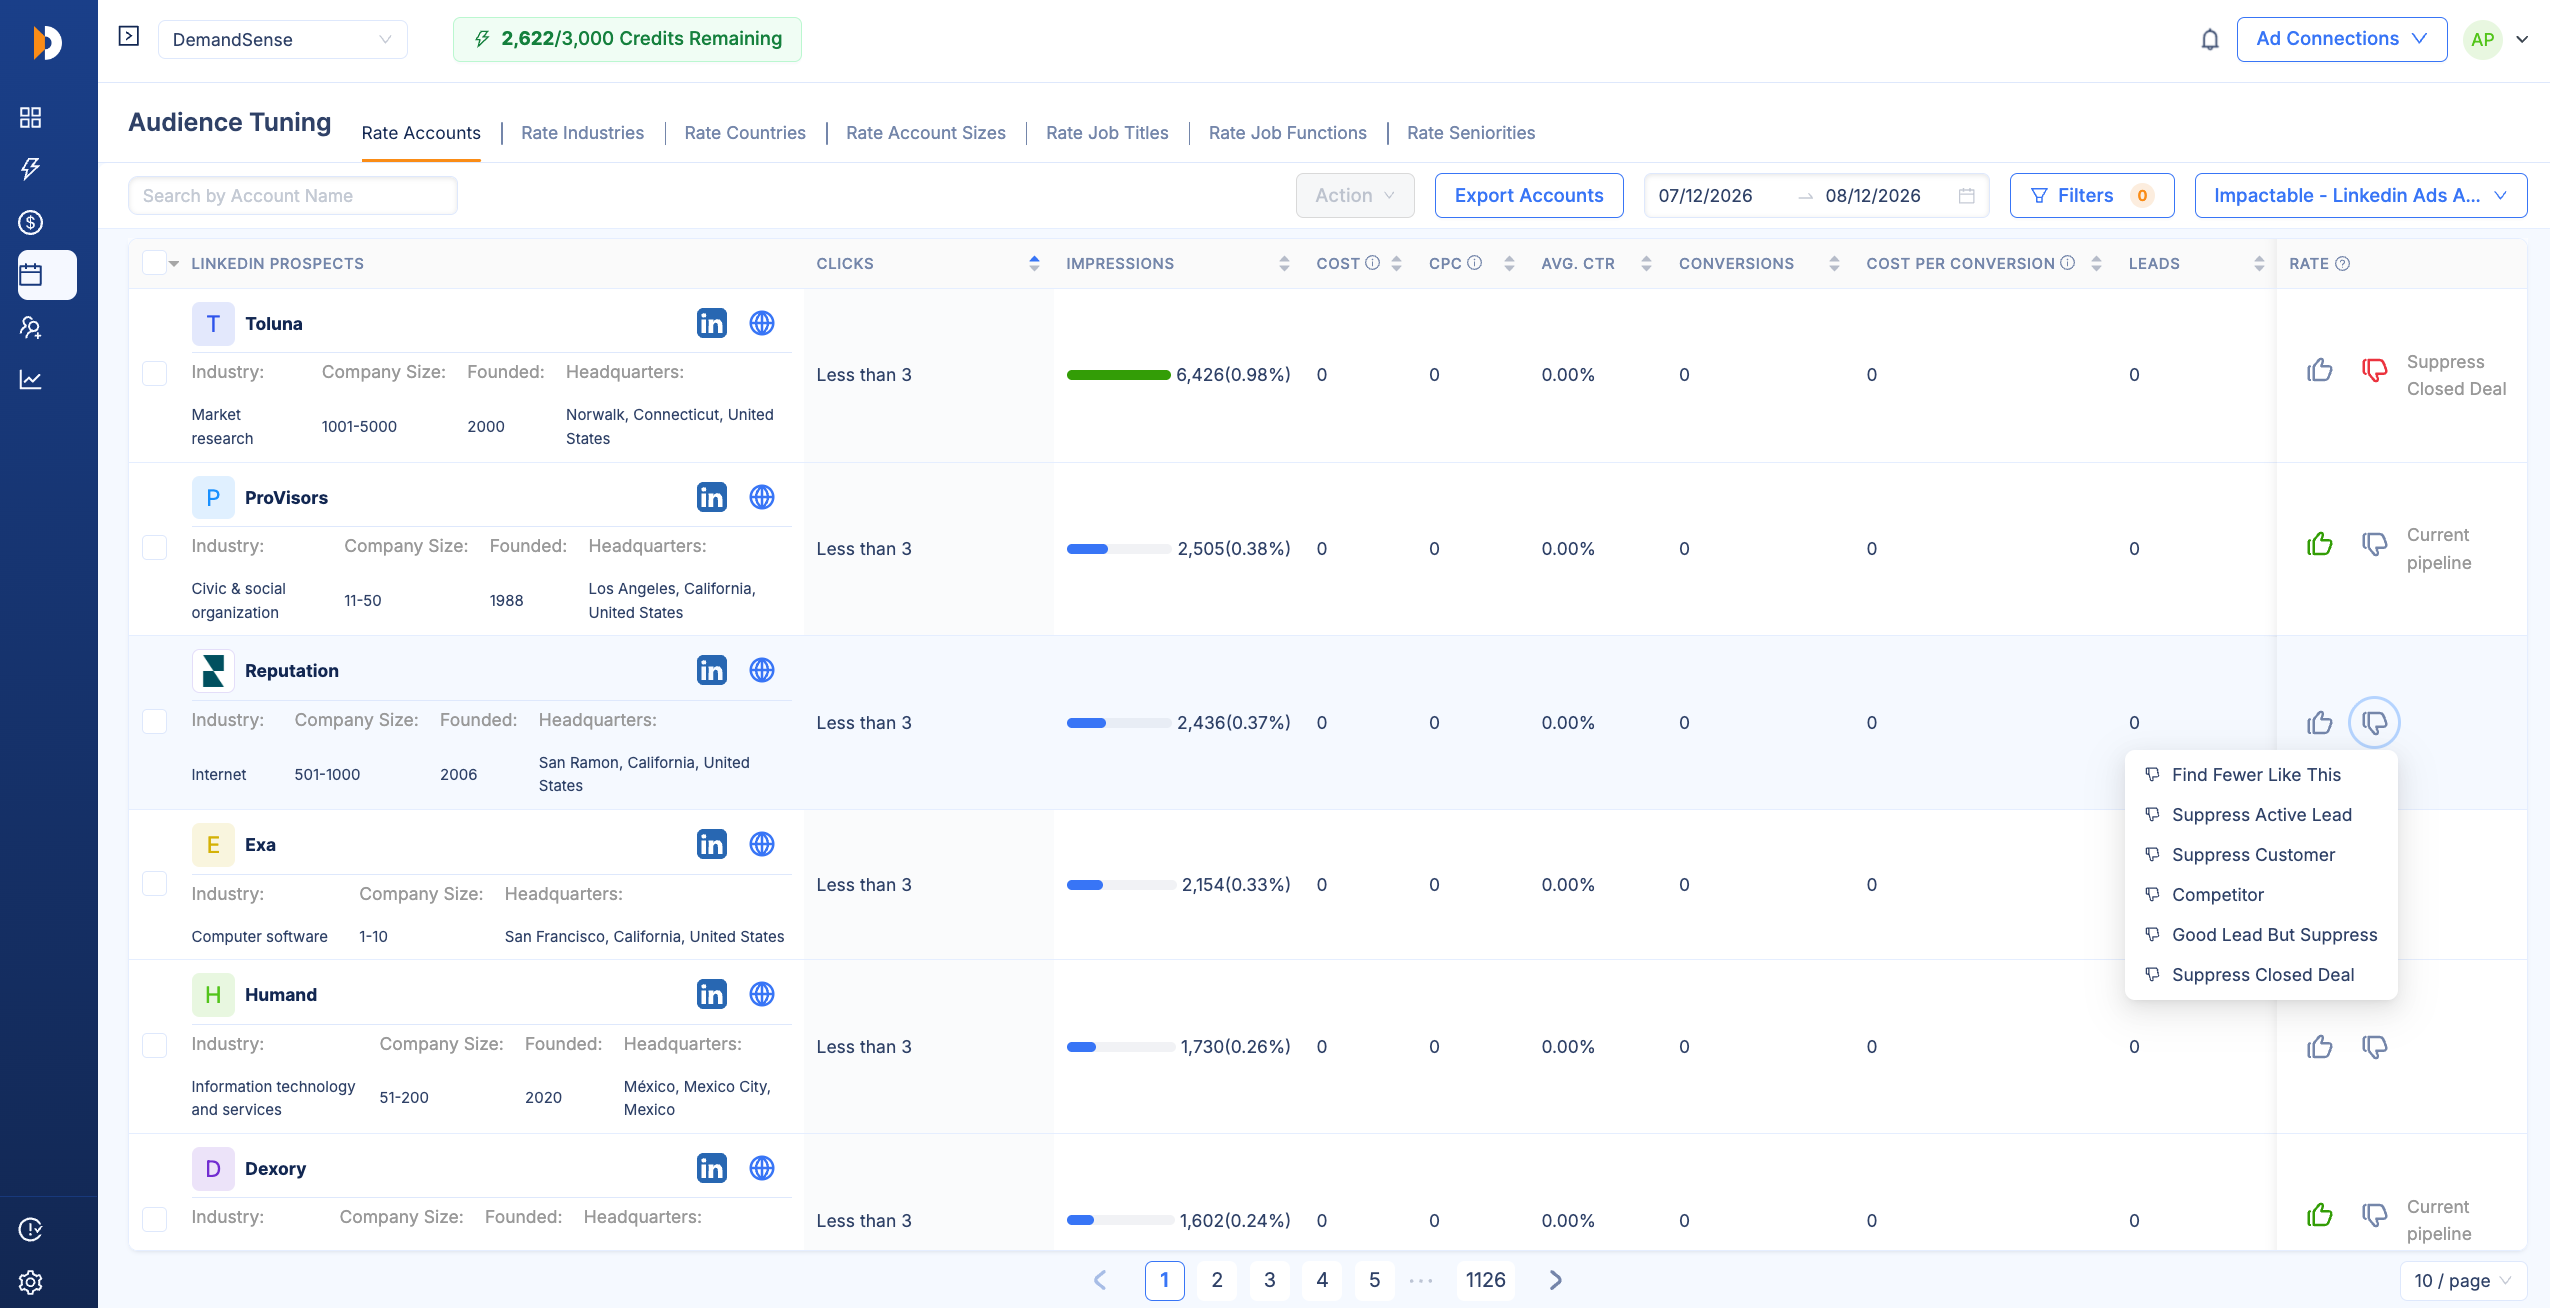The image size is (2550, 1308).
Task: Open the select-all options caret
Action: pyautogui.click(x=174, y=264)
